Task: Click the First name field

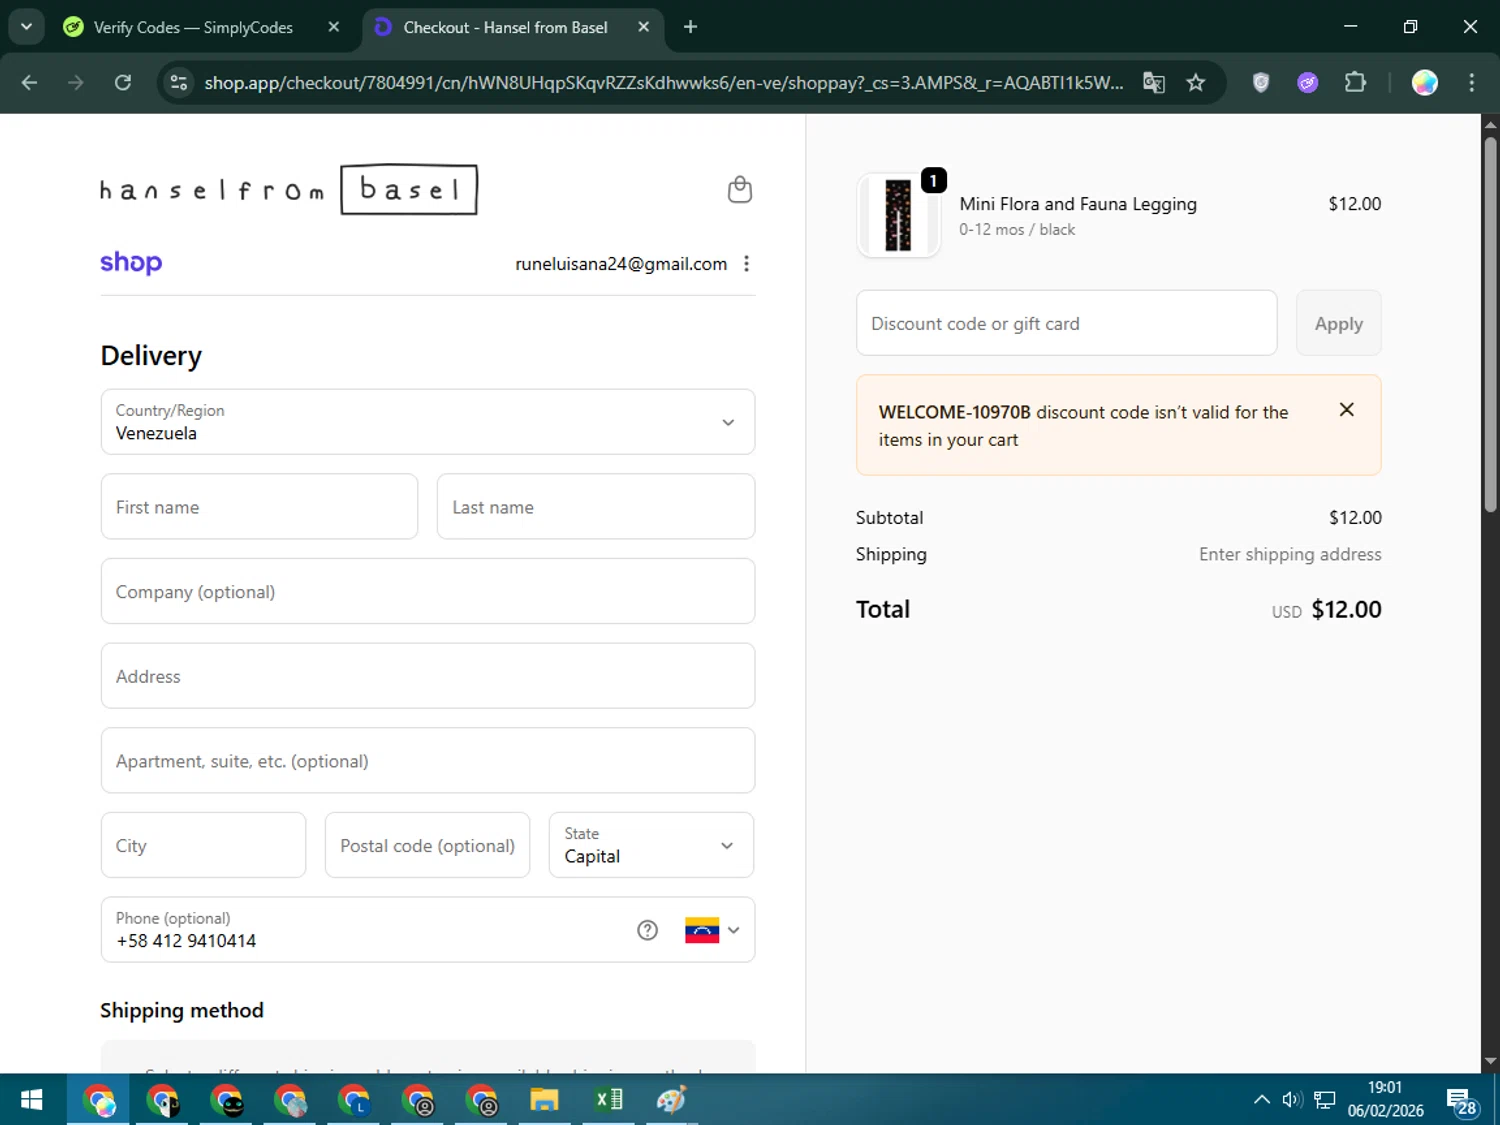Action: click(x=259, y=507)
